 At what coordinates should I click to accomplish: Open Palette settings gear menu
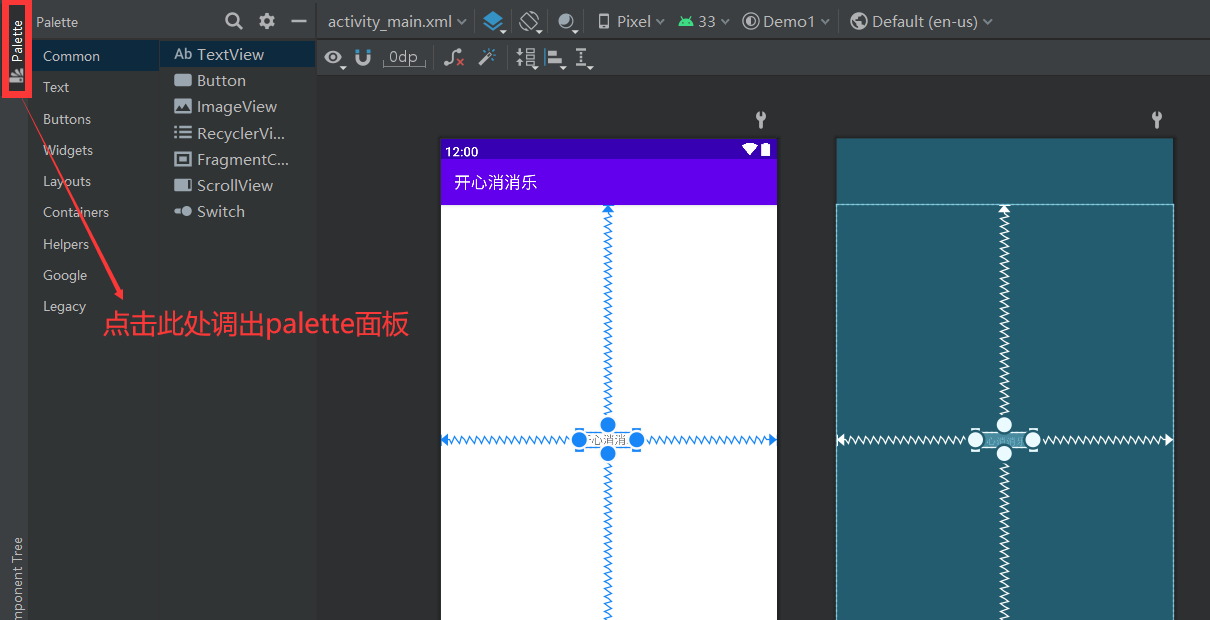267,21
